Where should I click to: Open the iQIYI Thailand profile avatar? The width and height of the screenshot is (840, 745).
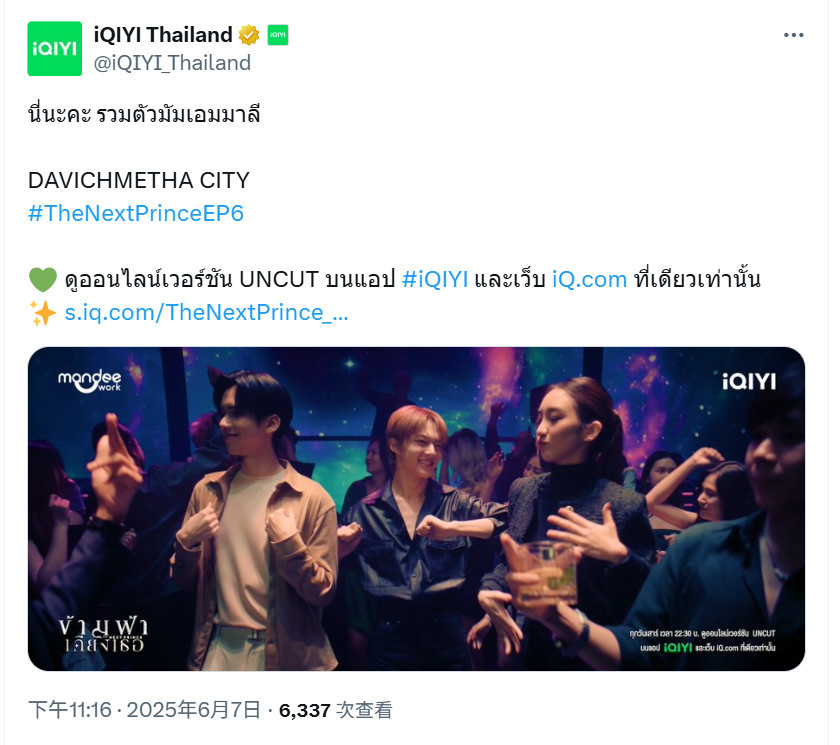(x=55, y=49)
